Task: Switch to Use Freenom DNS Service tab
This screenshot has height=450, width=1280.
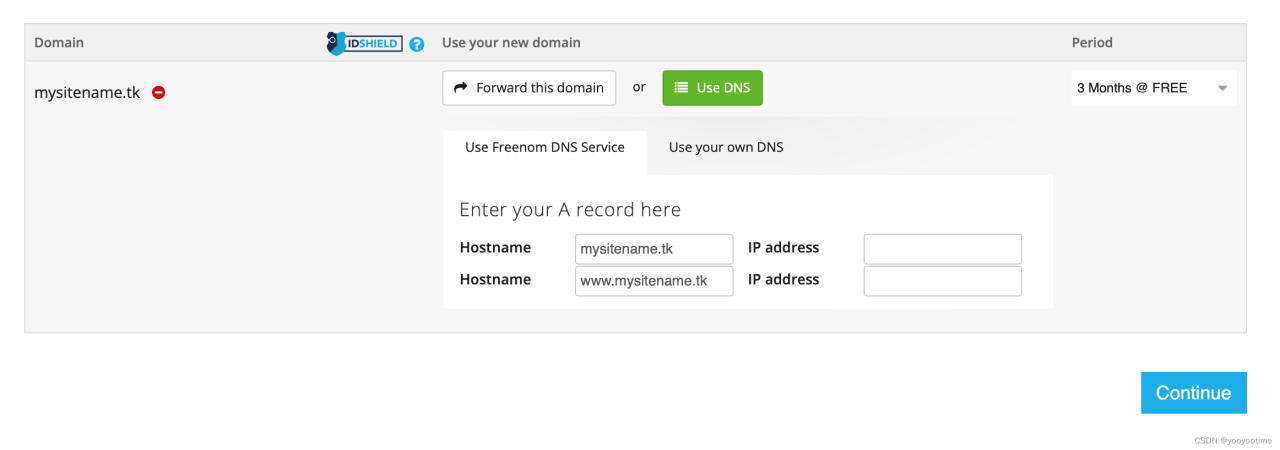Action: (x=545, y=147)
